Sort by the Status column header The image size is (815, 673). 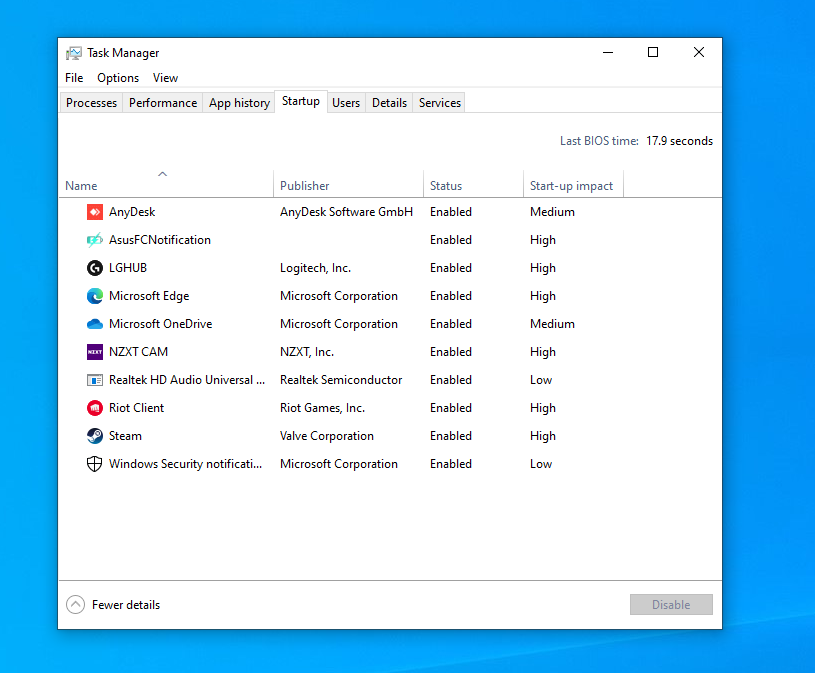473,183
